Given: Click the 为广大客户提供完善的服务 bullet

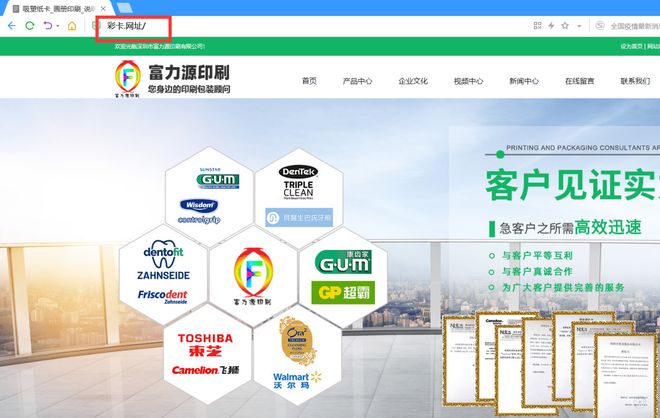Looking at the screenshot, I should [x=563, y=287].
